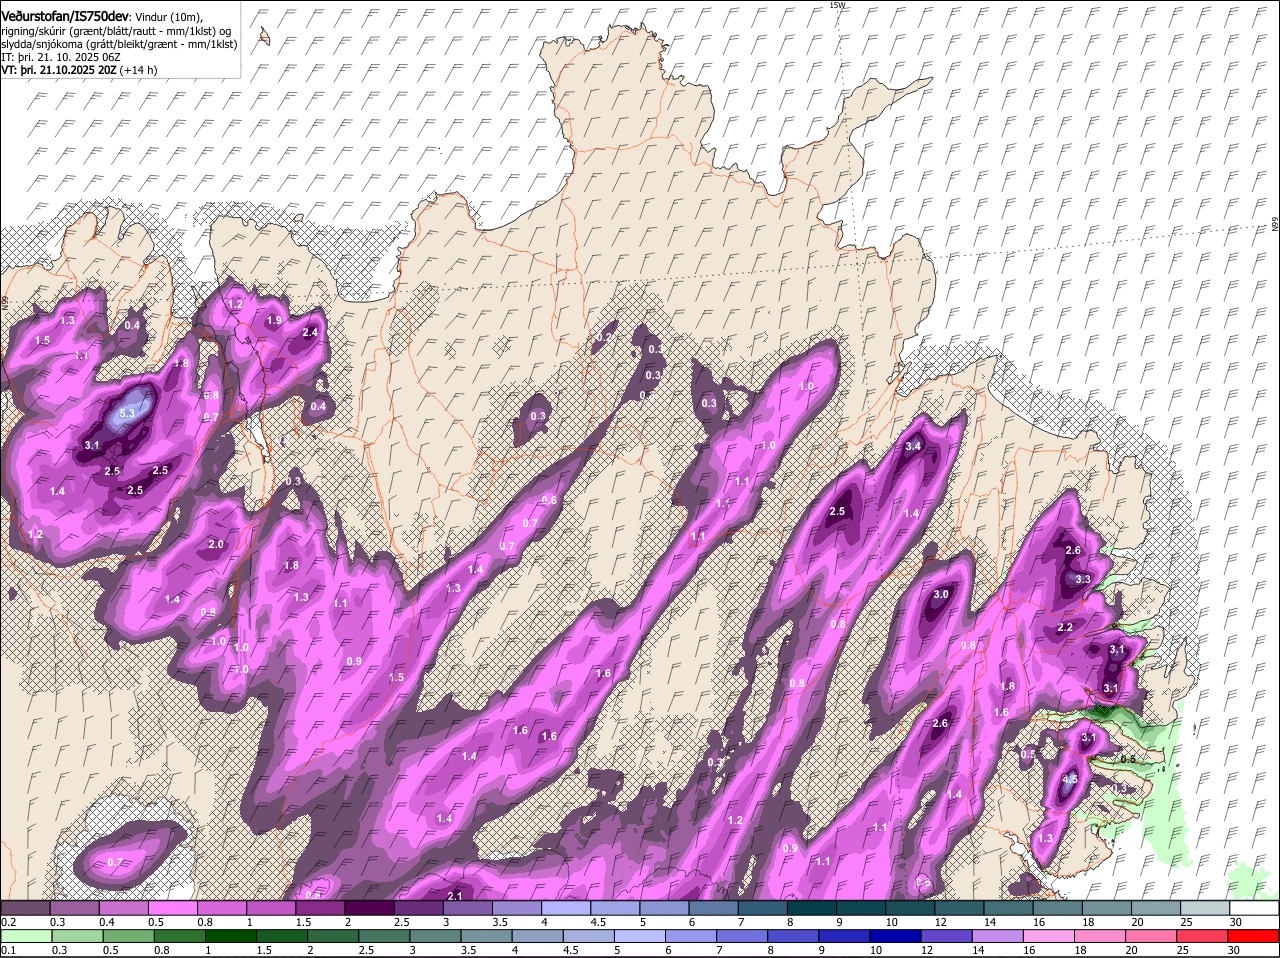Click the small island beside the title box
Viewport: 1280px width, 958px height.
[264, 36]
